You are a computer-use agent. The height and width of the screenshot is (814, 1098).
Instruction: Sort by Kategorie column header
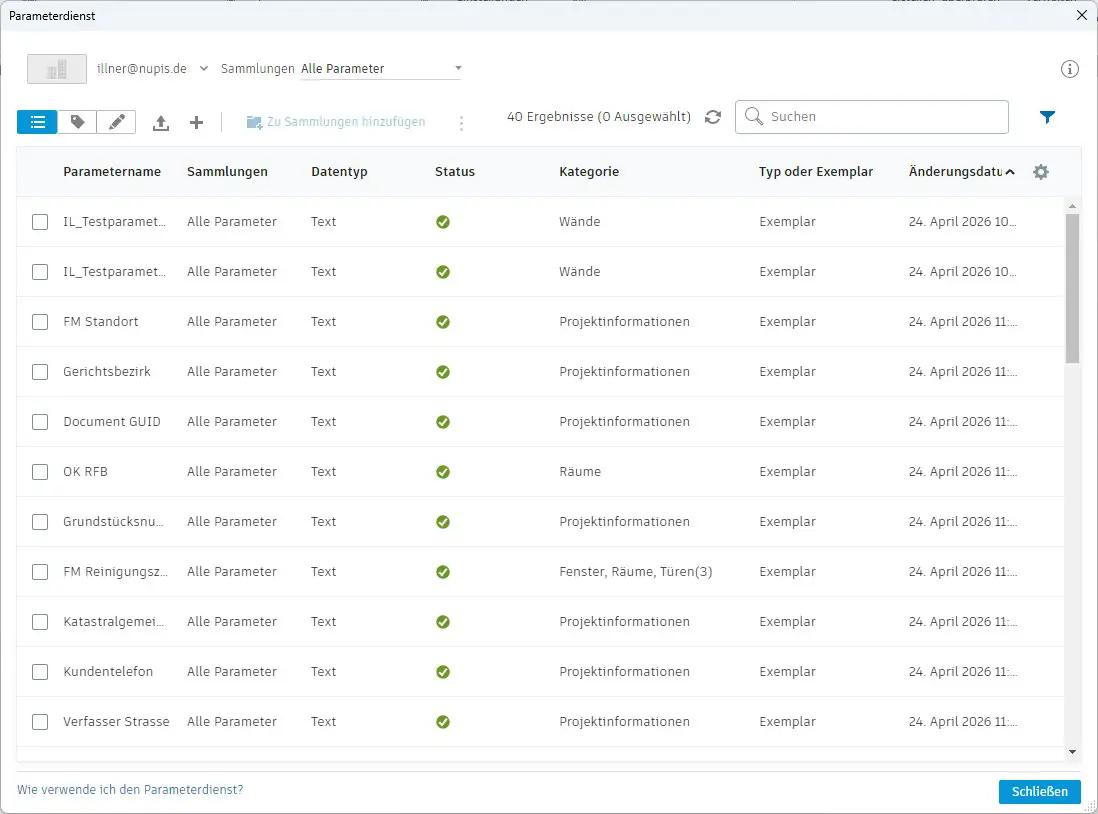589,172
